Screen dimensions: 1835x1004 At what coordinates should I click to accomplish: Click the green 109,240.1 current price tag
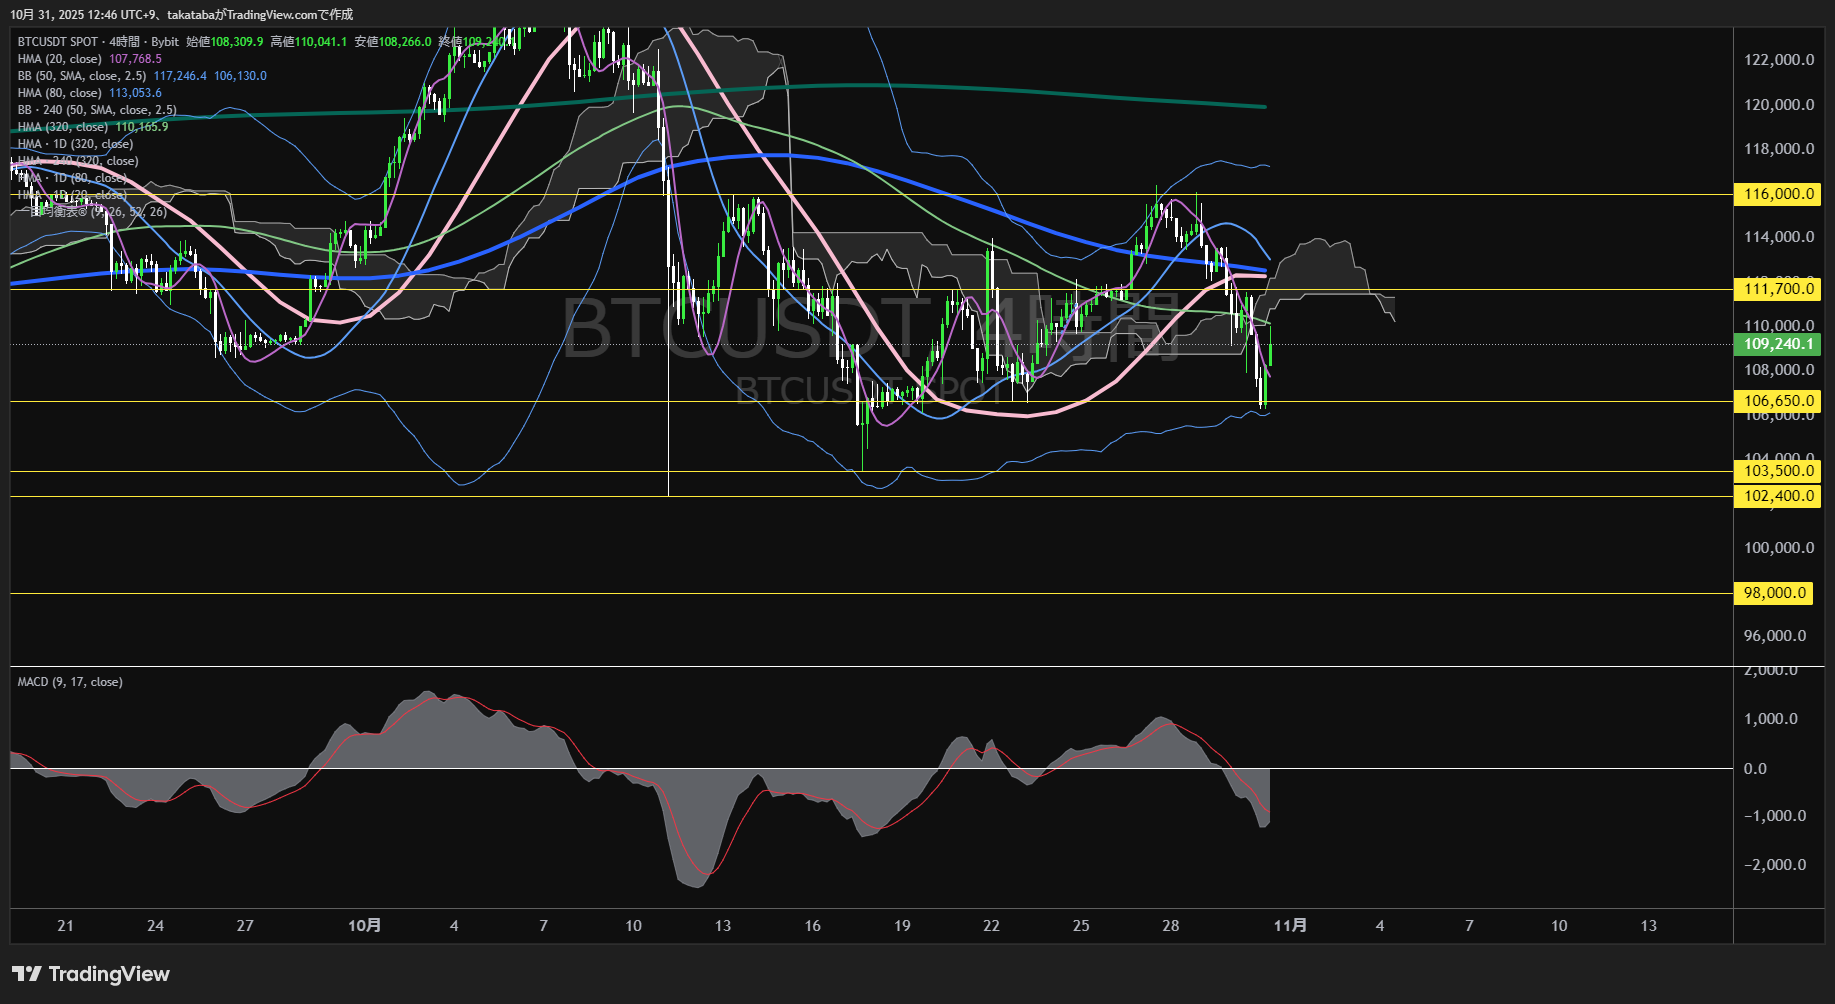click(x=1778, y=344)
